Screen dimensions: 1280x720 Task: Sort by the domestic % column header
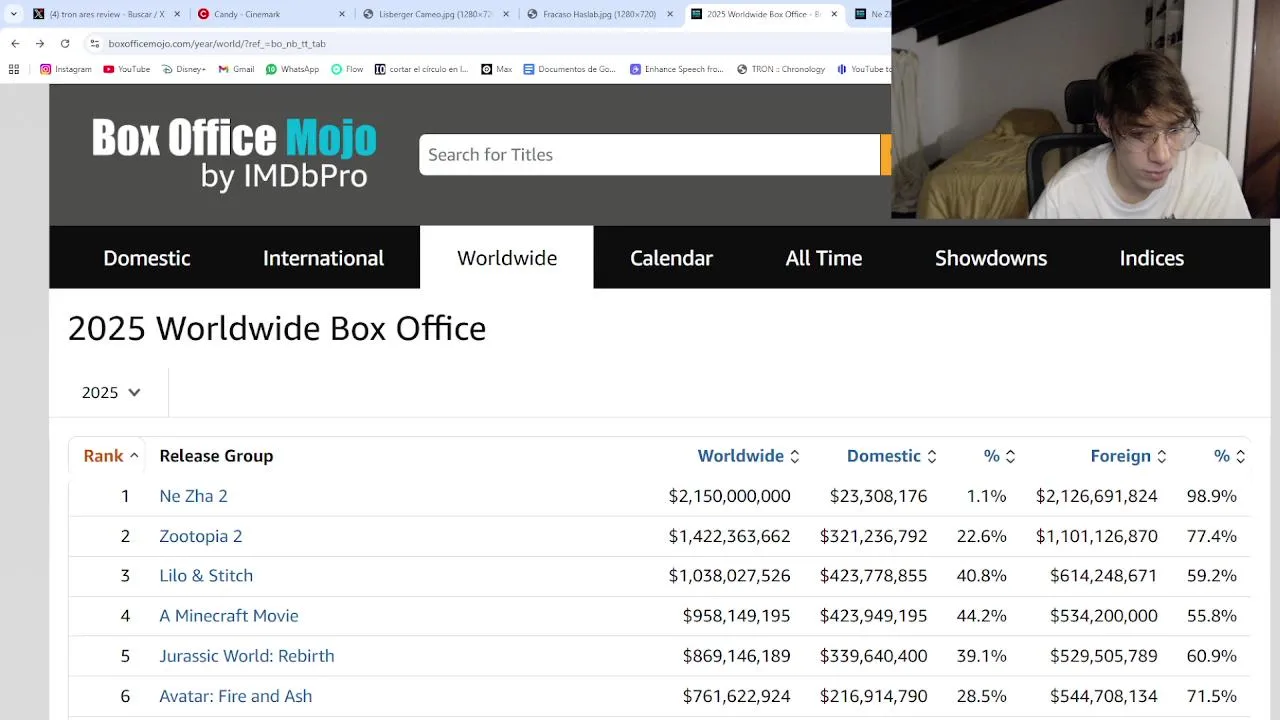(999, 456)
